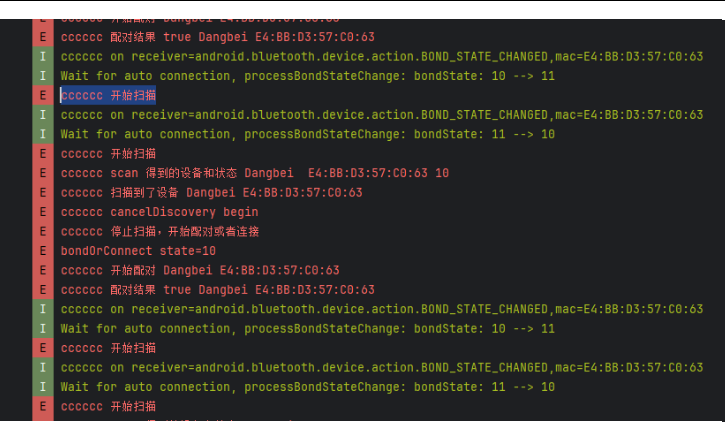Viewport: 725px width, 428px height.
Task: Click the E level icon beside 'cancelDiscovery begin'
Action: [x=43, y=212]
